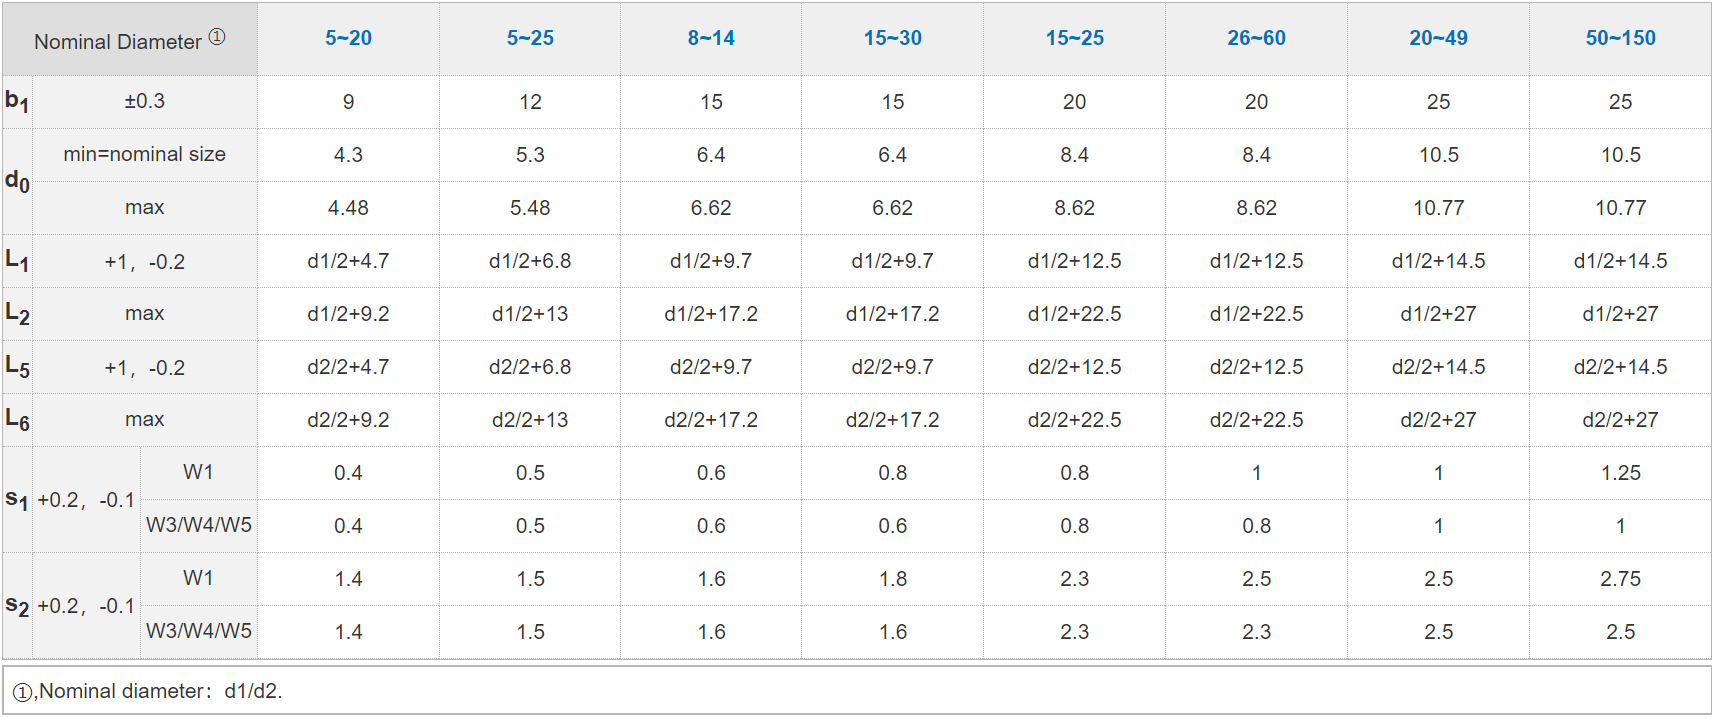
Task: Open the 26~60 diameter link
Action: click(x=1257, y=38)
